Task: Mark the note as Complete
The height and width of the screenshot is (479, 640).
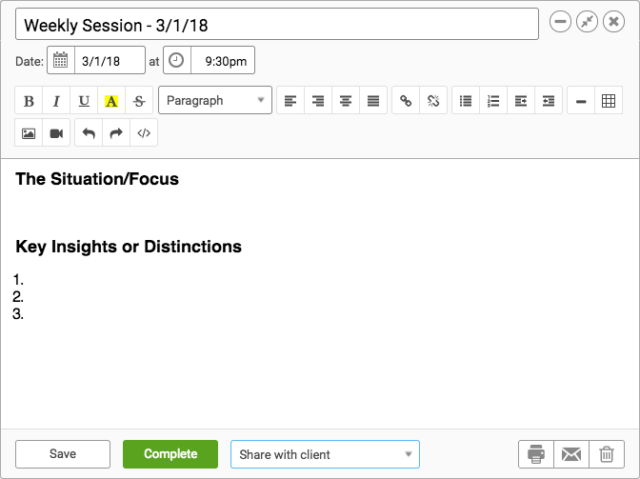Action: (x=170, y=454)
